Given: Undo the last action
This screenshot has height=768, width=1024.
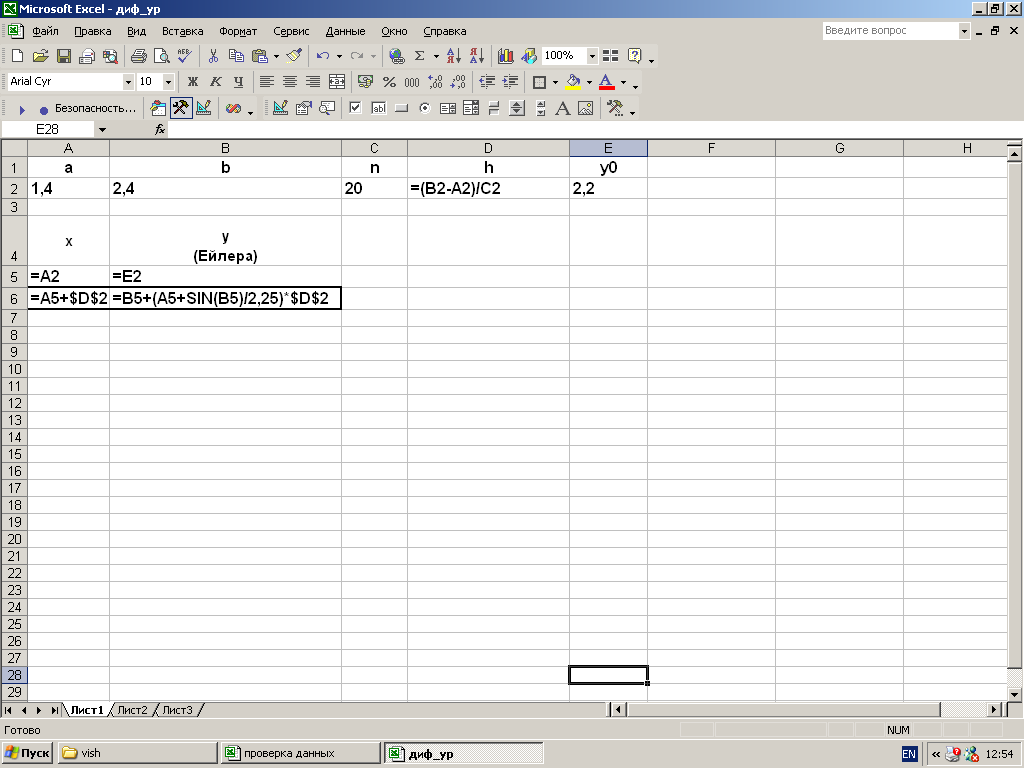Looking at the screenshot, I should click(x=323, y=56).
